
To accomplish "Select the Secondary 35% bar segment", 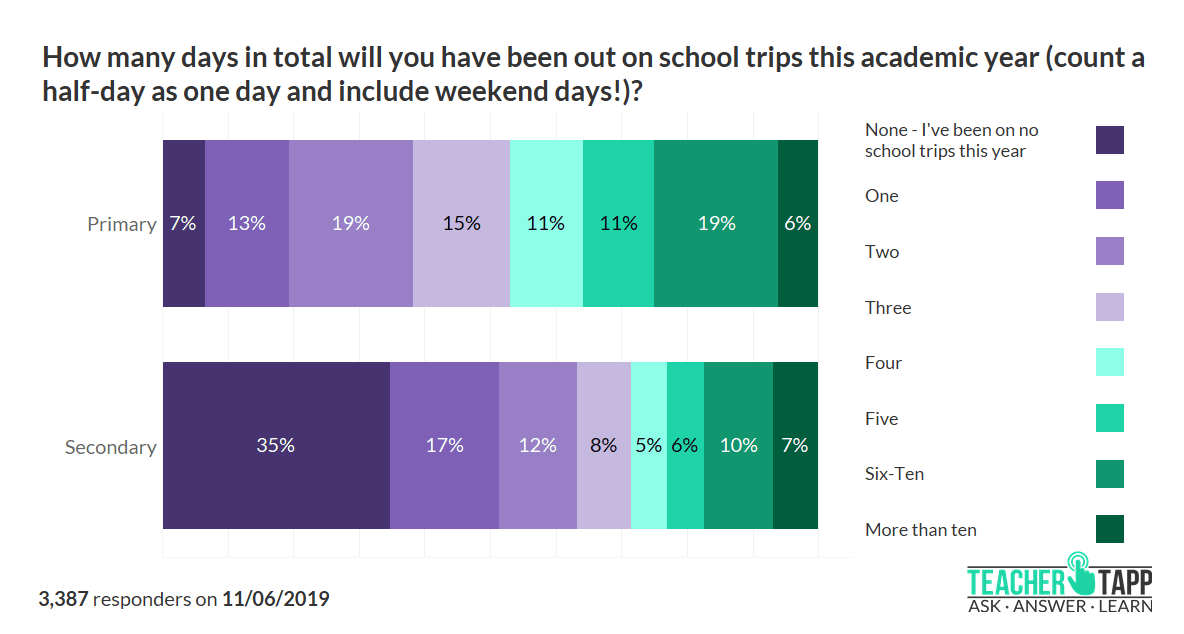I will pyautogui.click(x=276, y=445).
